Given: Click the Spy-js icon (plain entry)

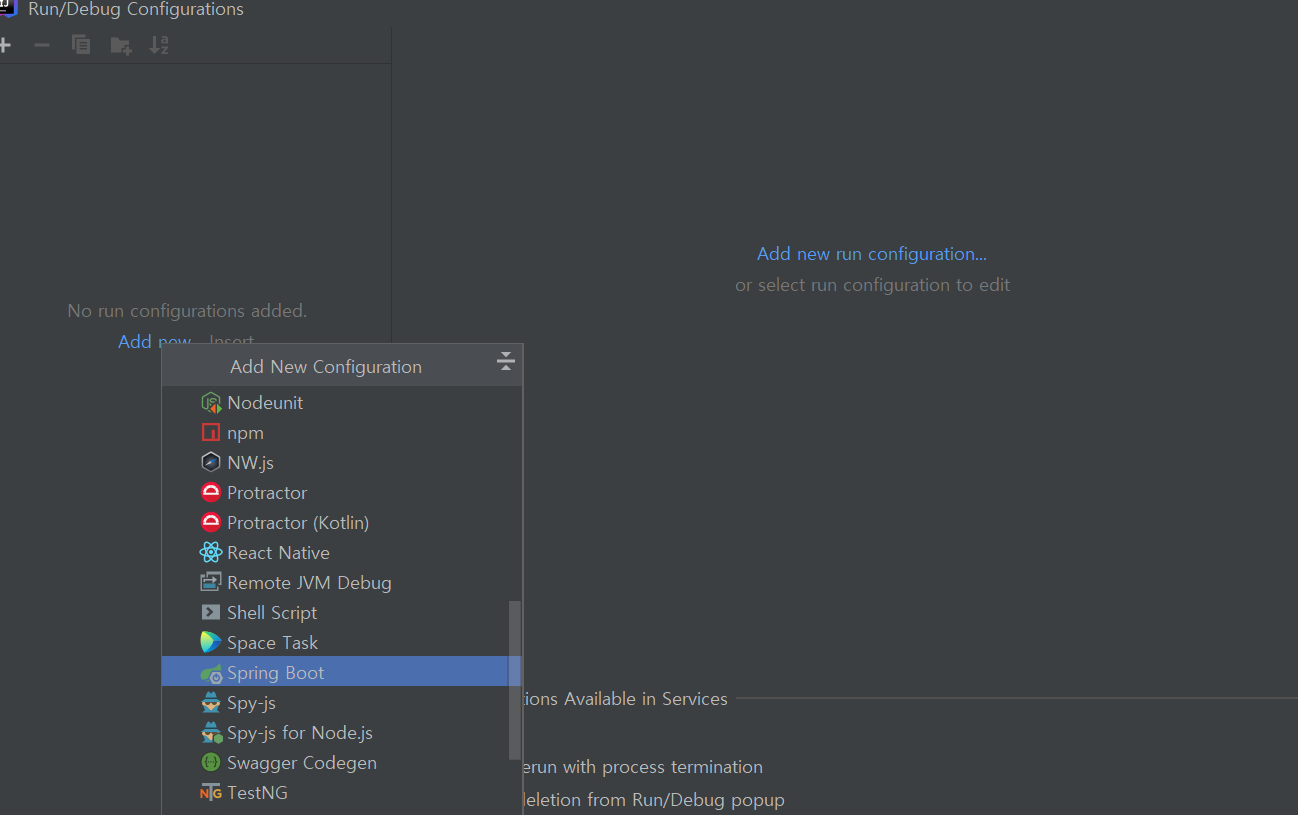Looking at the screenshot, I should (211, 703).
